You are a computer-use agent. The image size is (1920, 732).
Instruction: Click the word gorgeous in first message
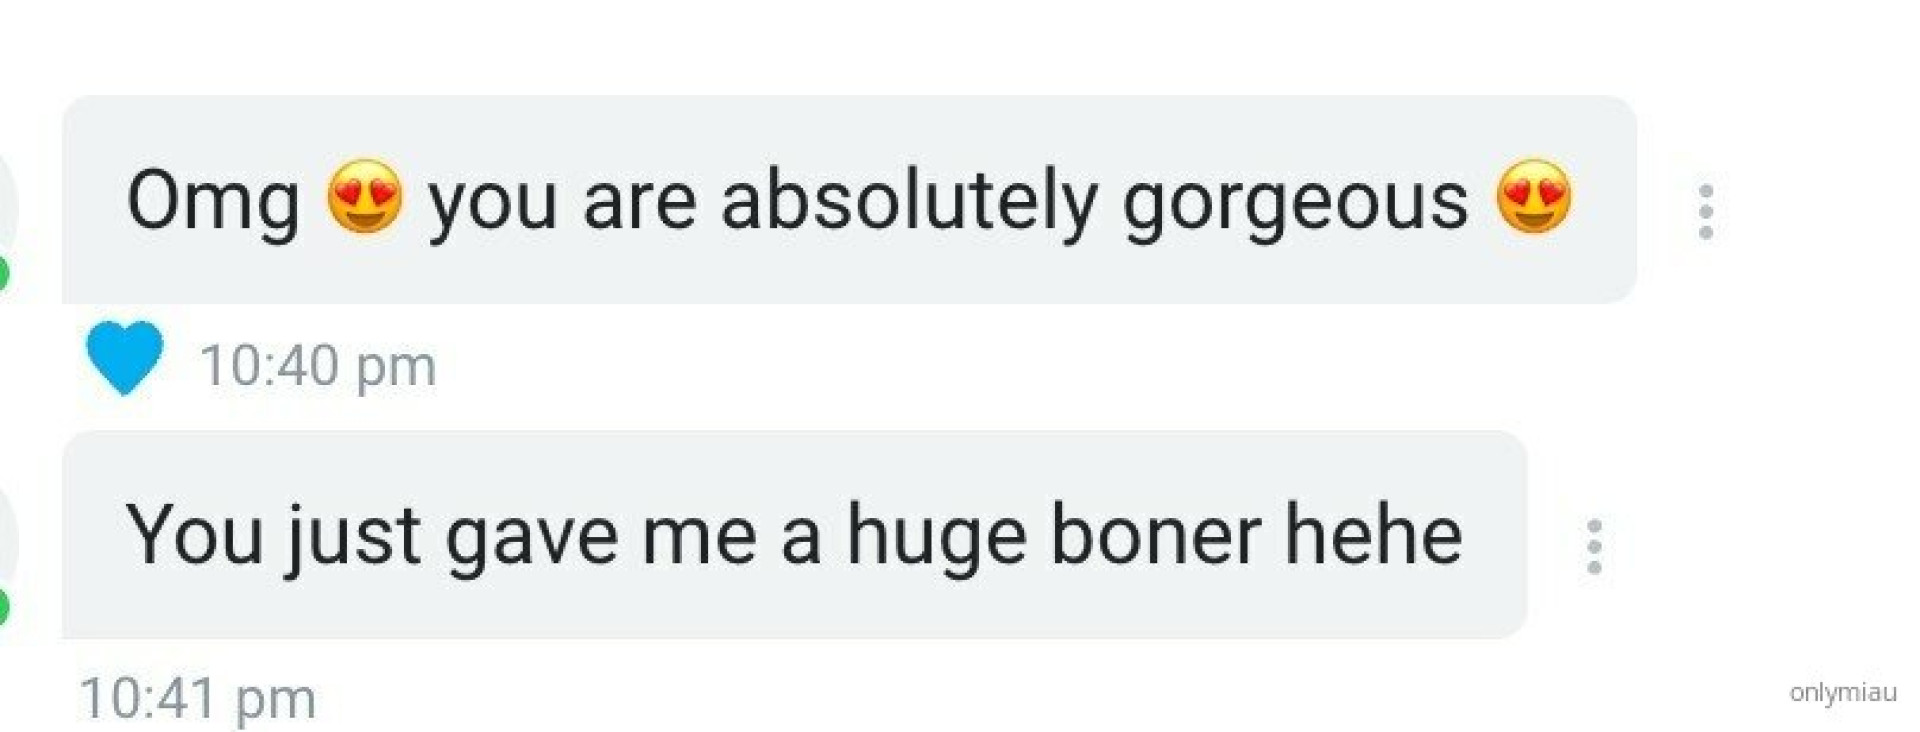click(x=1295, y=205)
